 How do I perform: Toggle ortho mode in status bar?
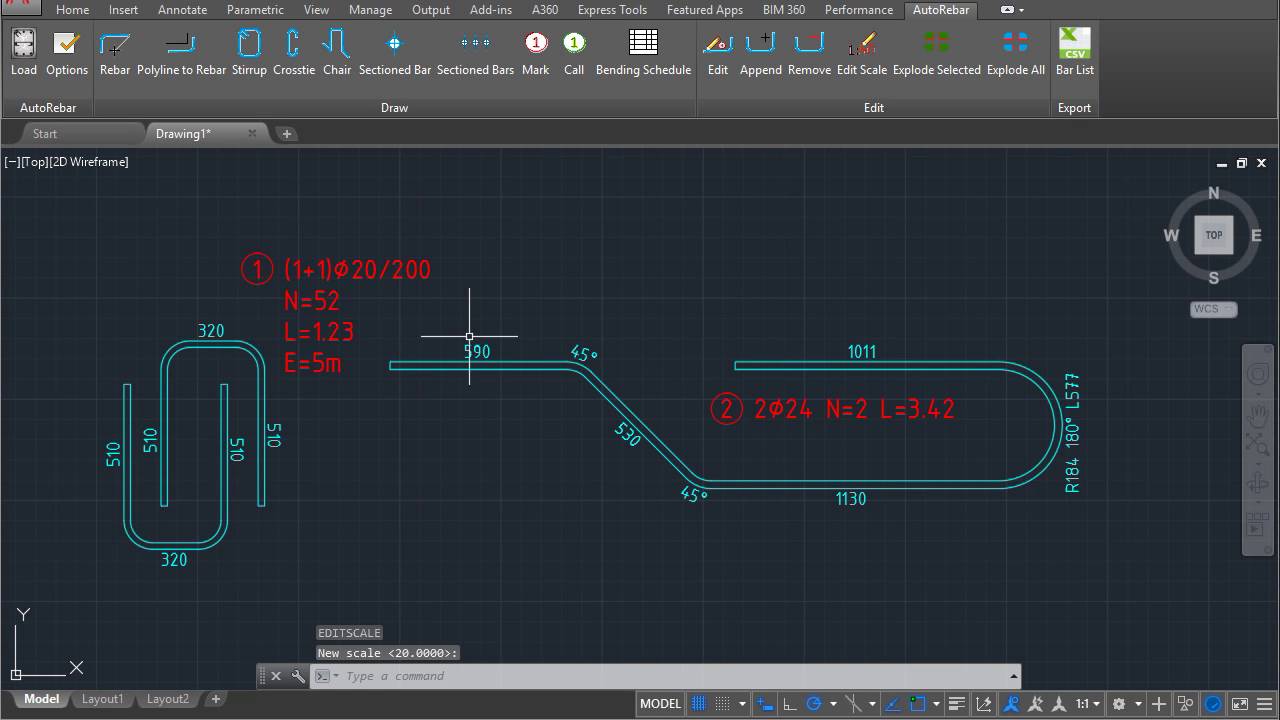789,703
